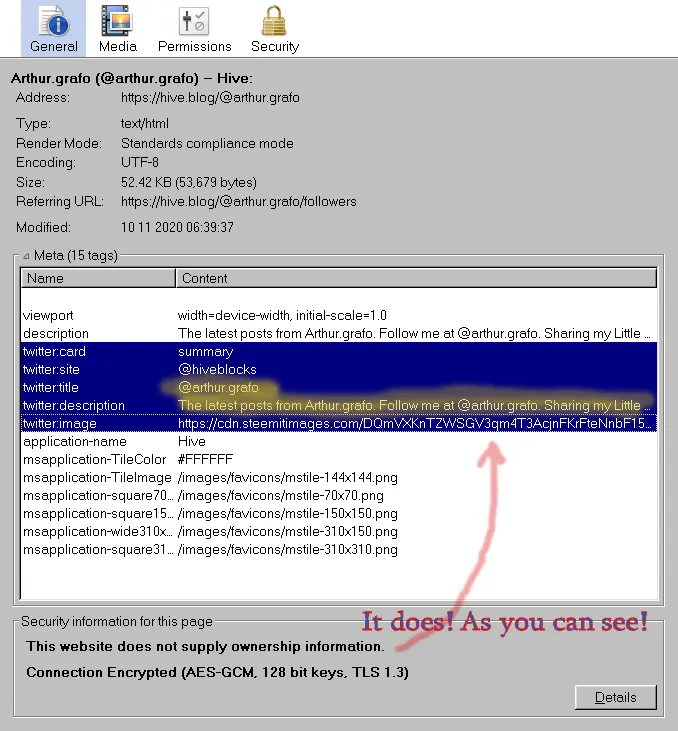Open the General tab icon

click(x=54, y=28)
